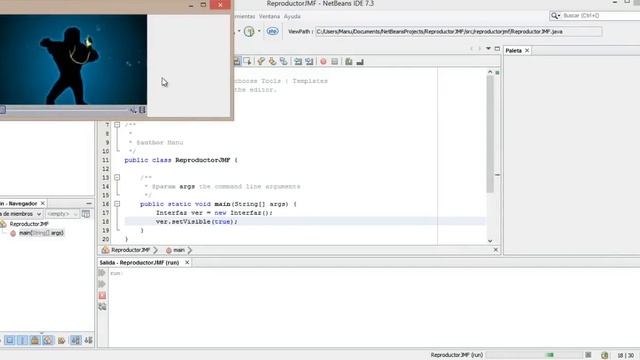This screenshot has width=640, height=360.
Task: Close the Navegador tab
Action: pos(42,203)
